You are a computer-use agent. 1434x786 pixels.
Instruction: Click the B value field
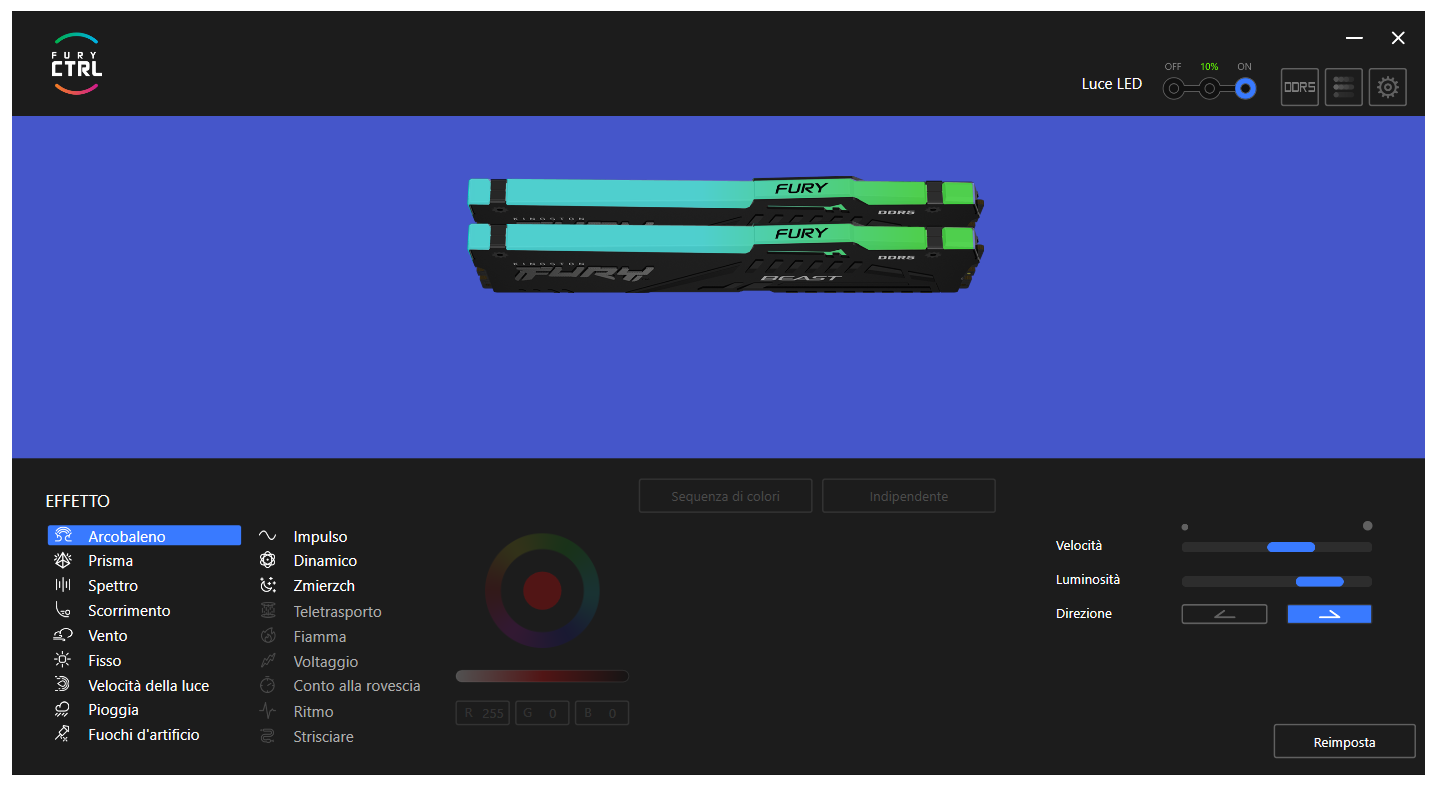click(x=601, y=713)
